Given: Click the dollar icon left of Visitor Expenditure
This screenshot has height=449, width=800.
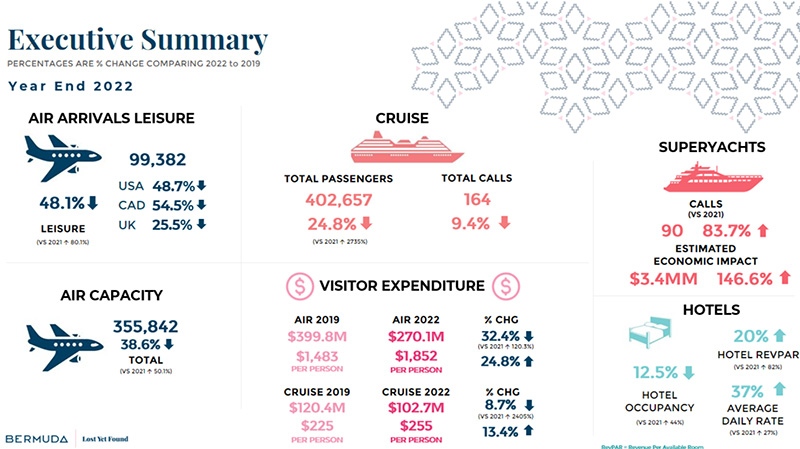Looking at the screenshot, I should coord(299,287).
